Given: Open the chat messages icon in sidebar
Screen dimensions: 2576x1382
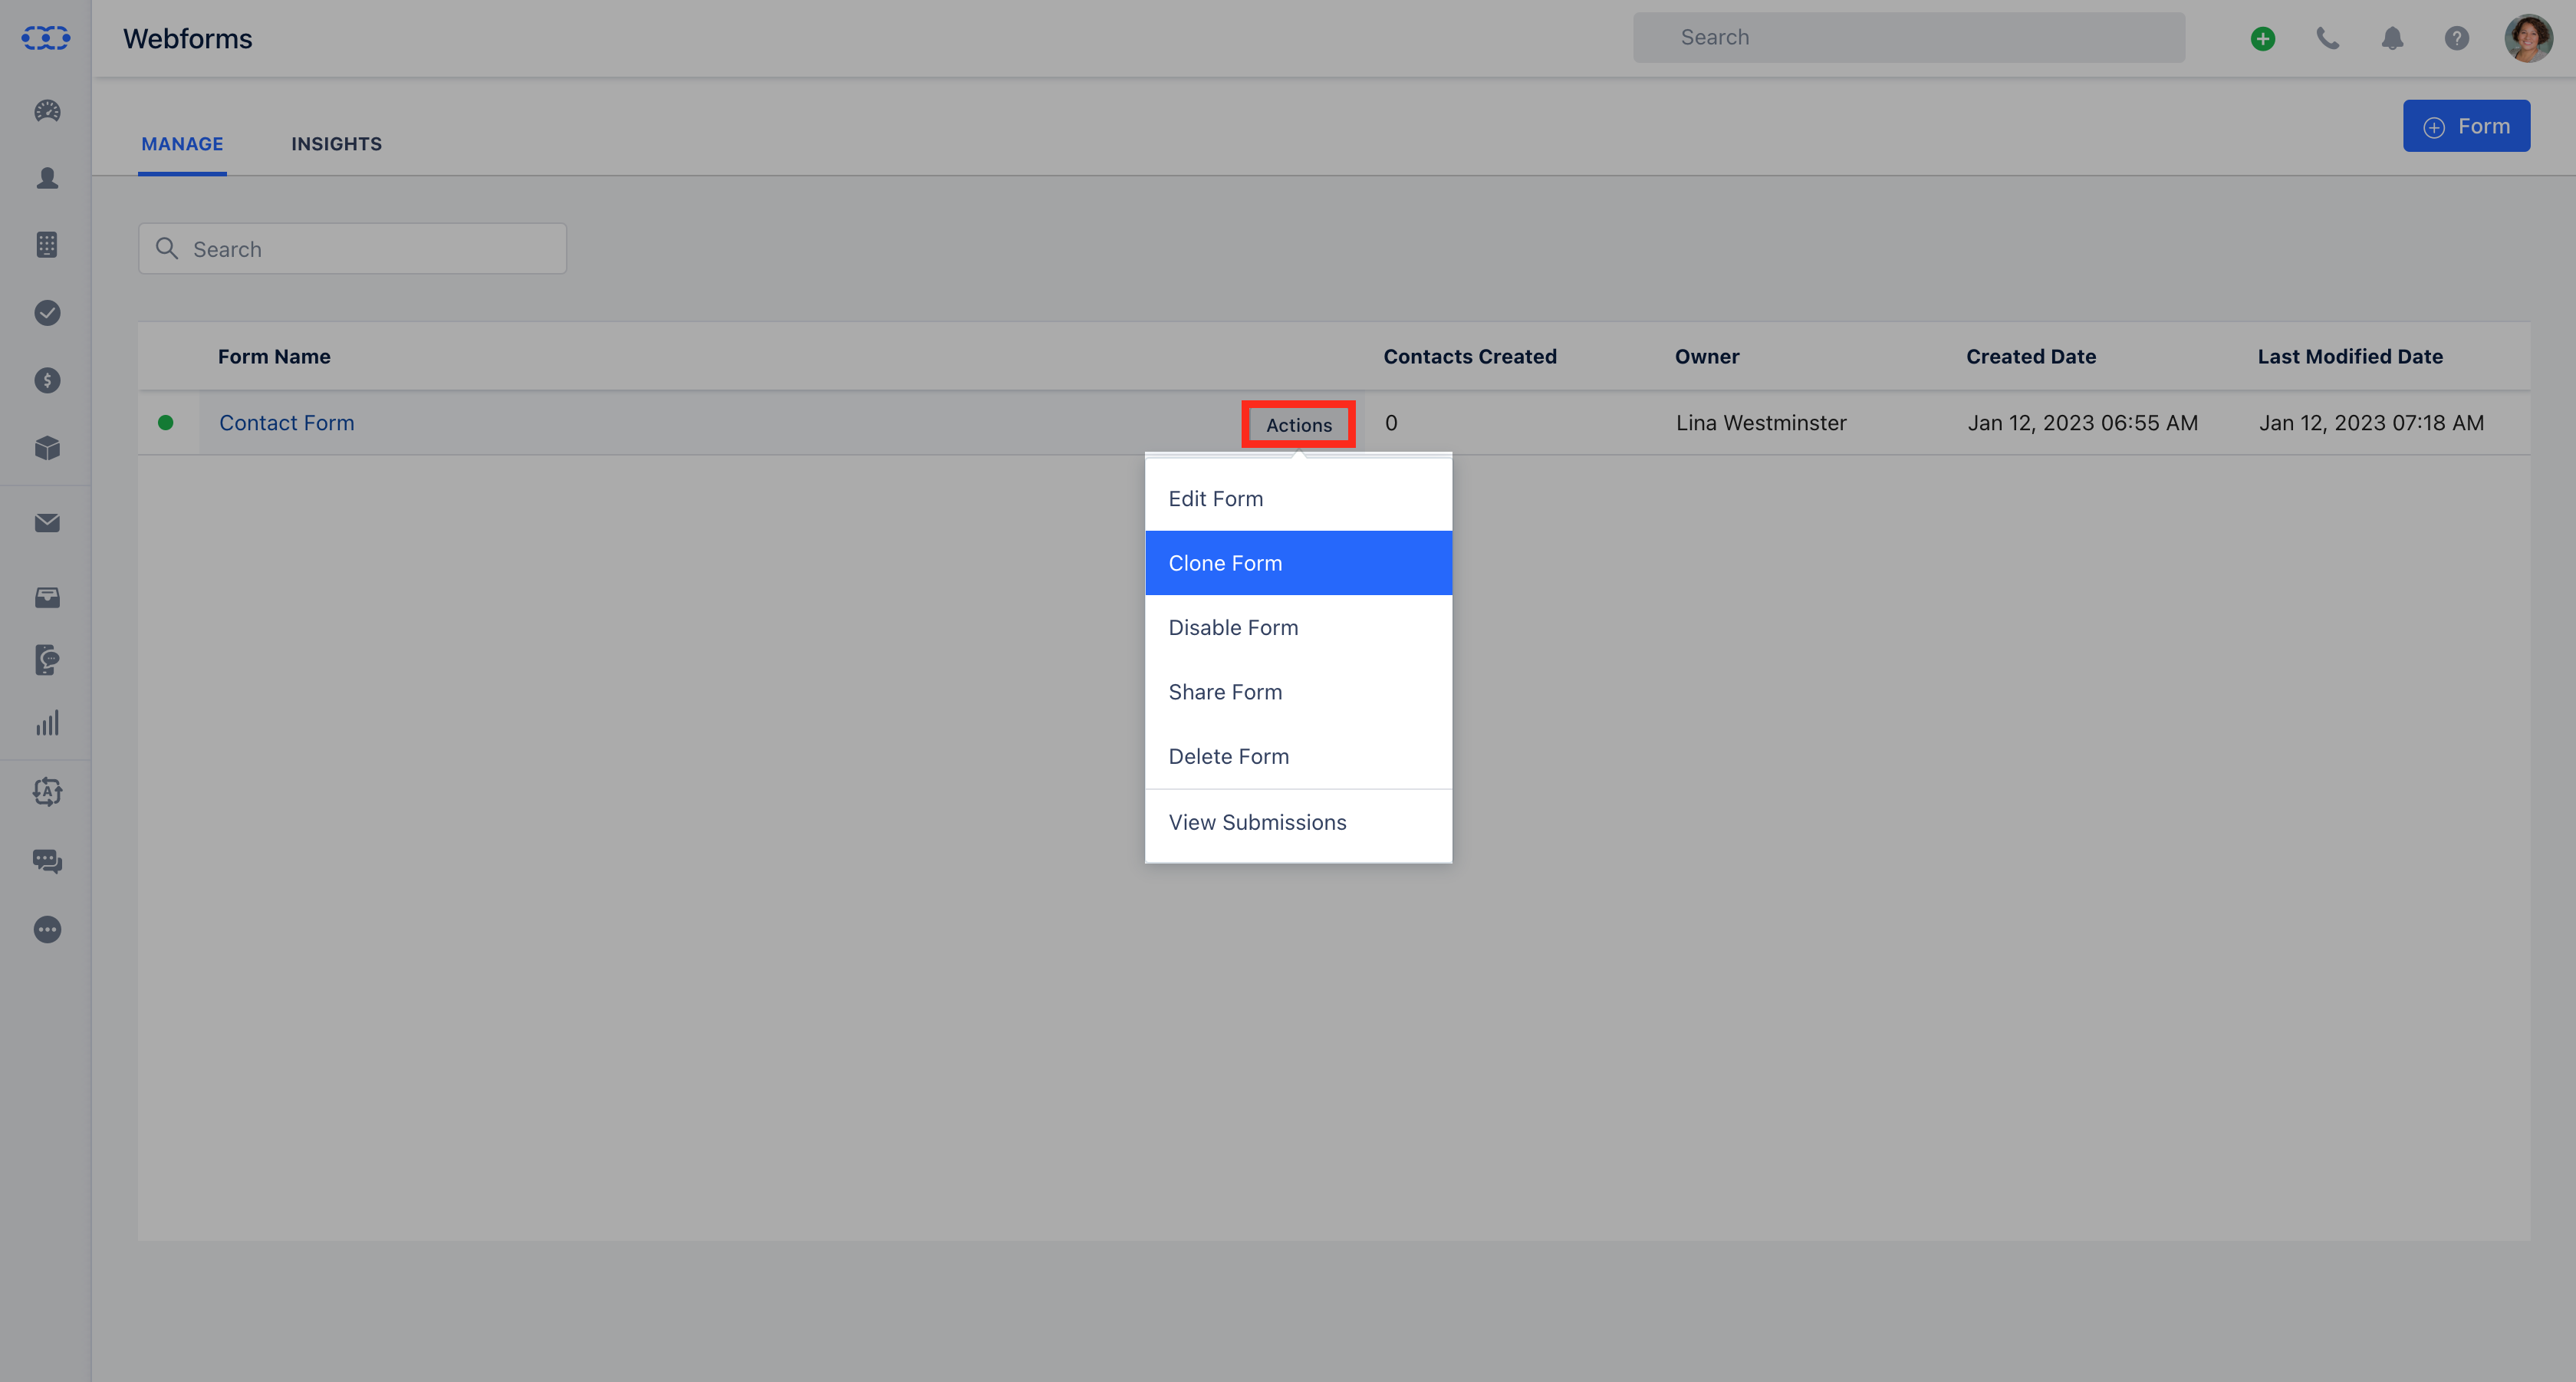Looking at the screenshot, I should (47, 861).
